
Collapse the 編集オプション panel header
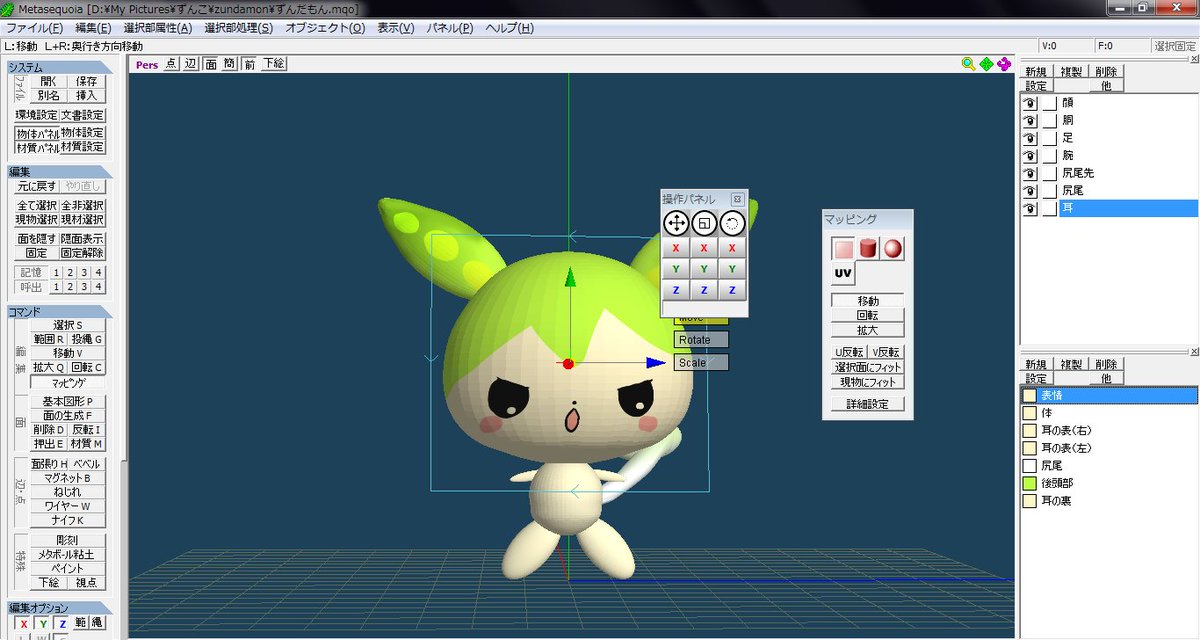[x=60, y=608]
